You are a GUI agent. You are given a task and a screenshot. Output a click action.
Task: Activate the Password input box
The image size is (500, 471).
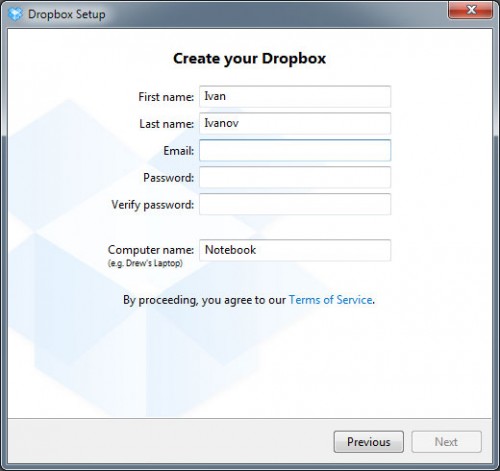click(295, 177)
